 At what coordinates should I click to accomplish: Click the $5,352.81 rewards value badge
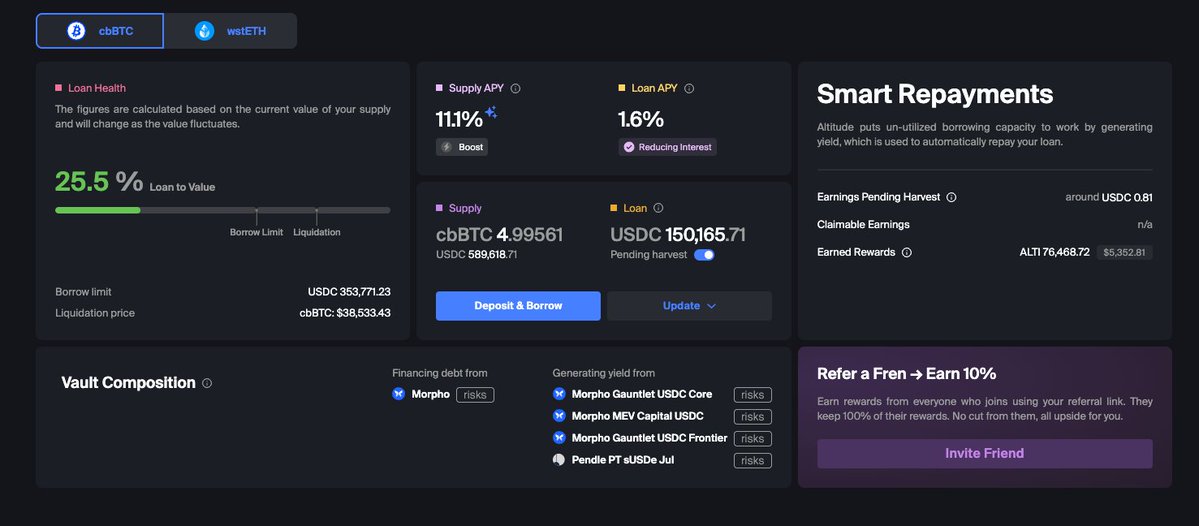point(1124,252)
